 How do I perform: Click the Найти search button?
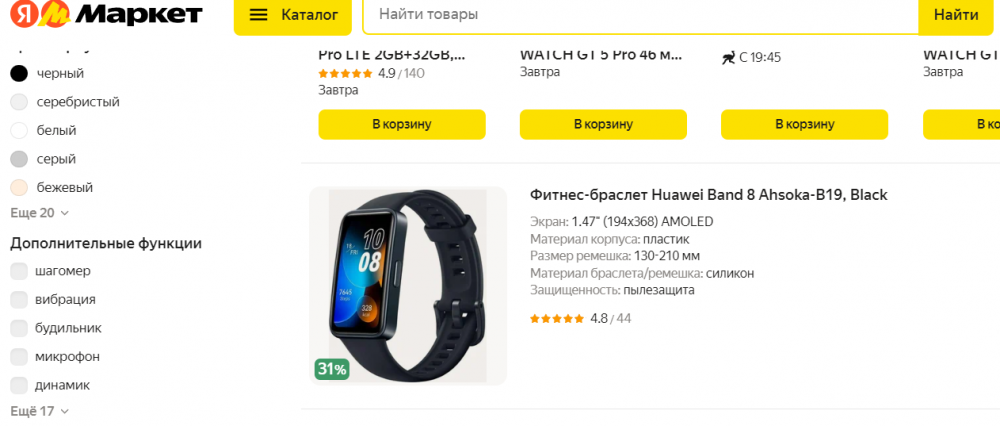coord(956,15)
